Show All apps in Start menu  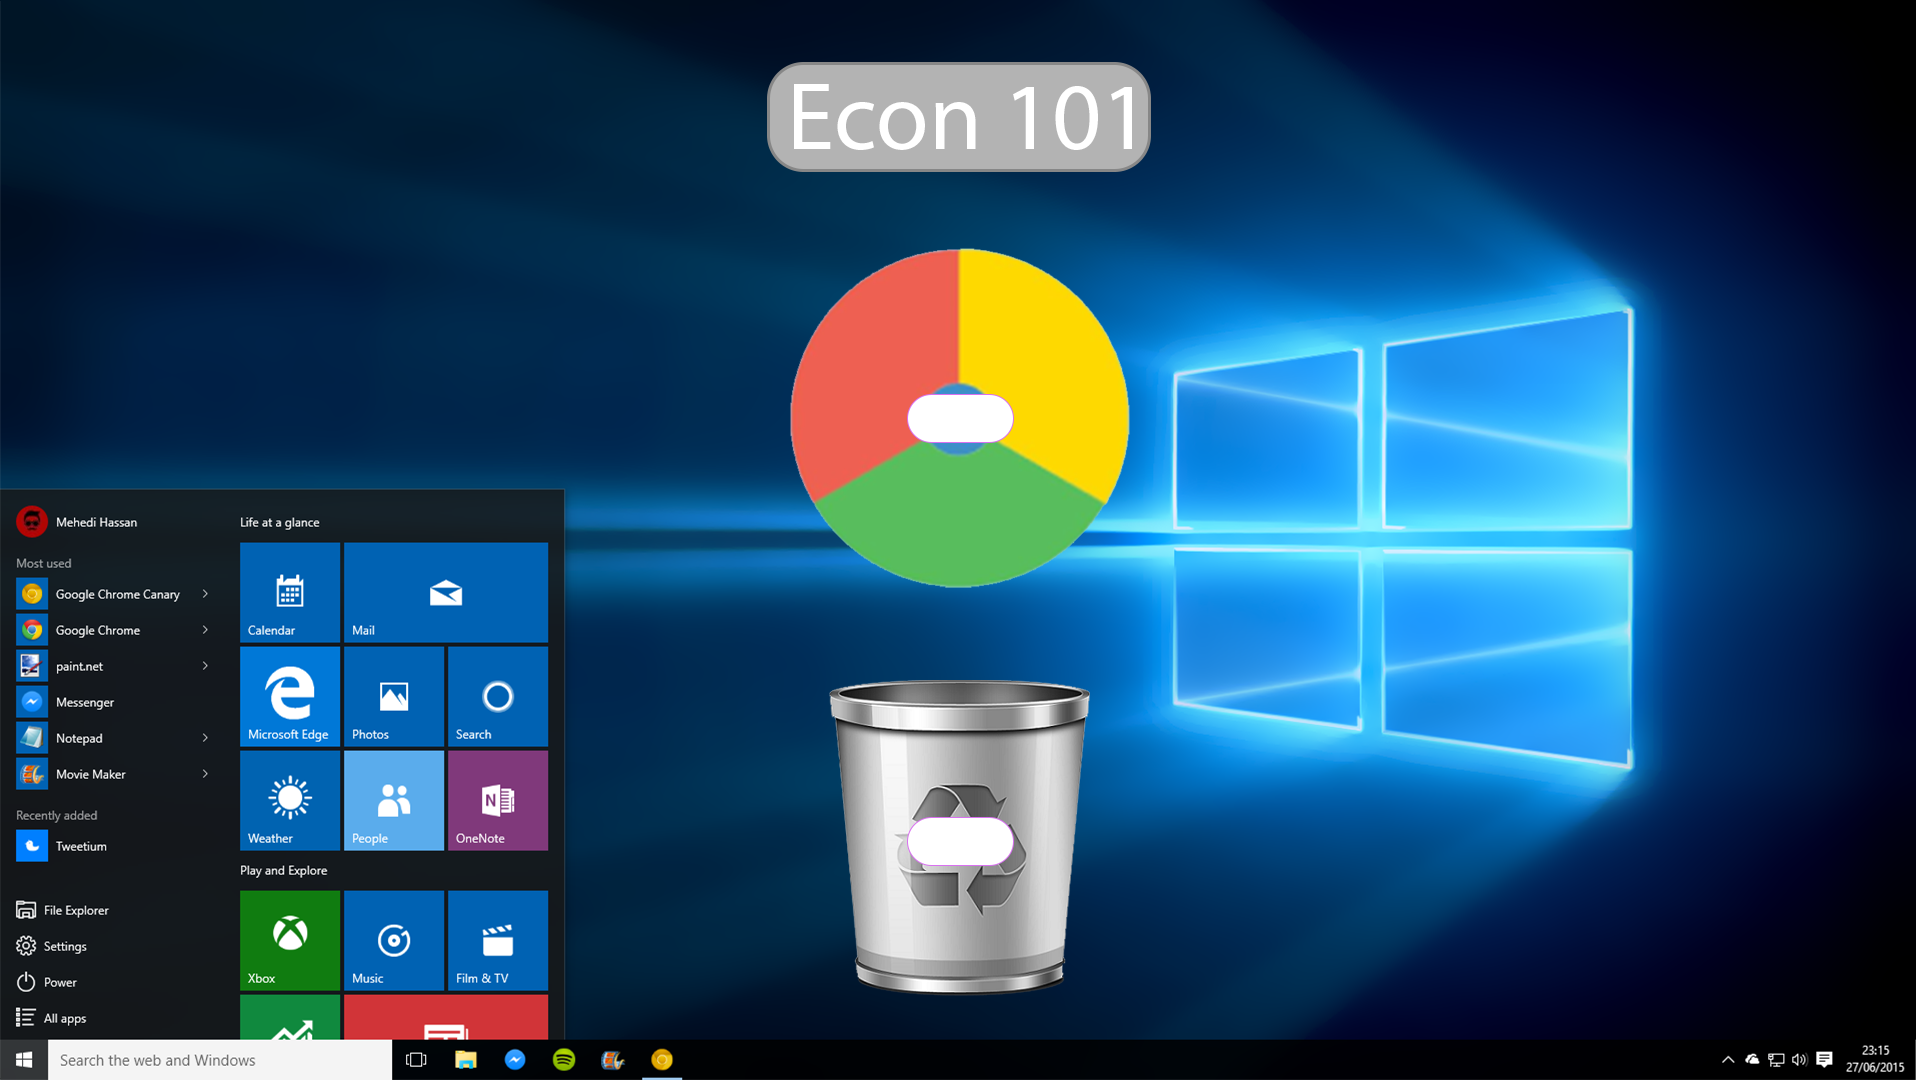[52, 1018]
